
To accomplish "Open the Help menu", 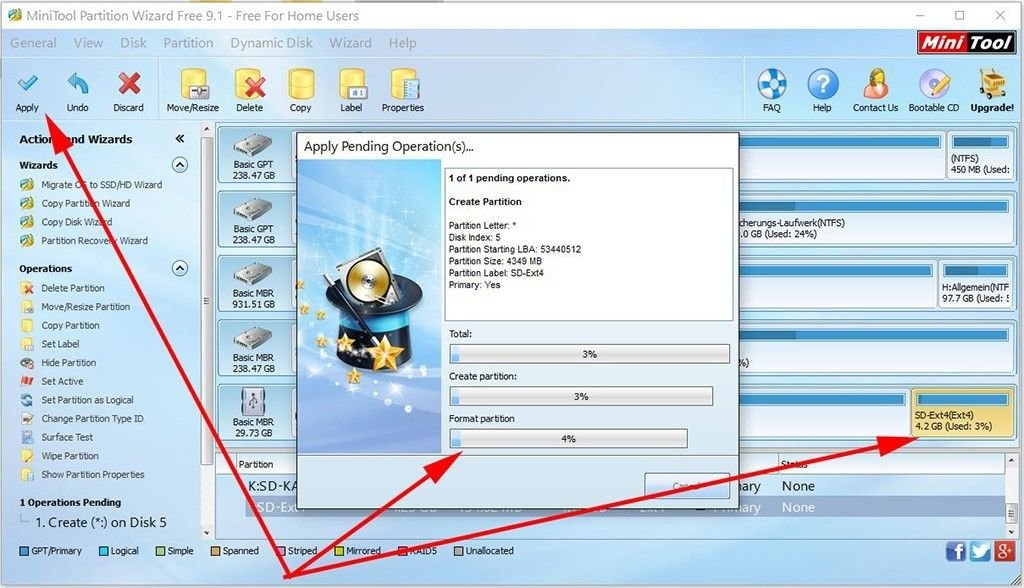I will (x=402, y=43).
